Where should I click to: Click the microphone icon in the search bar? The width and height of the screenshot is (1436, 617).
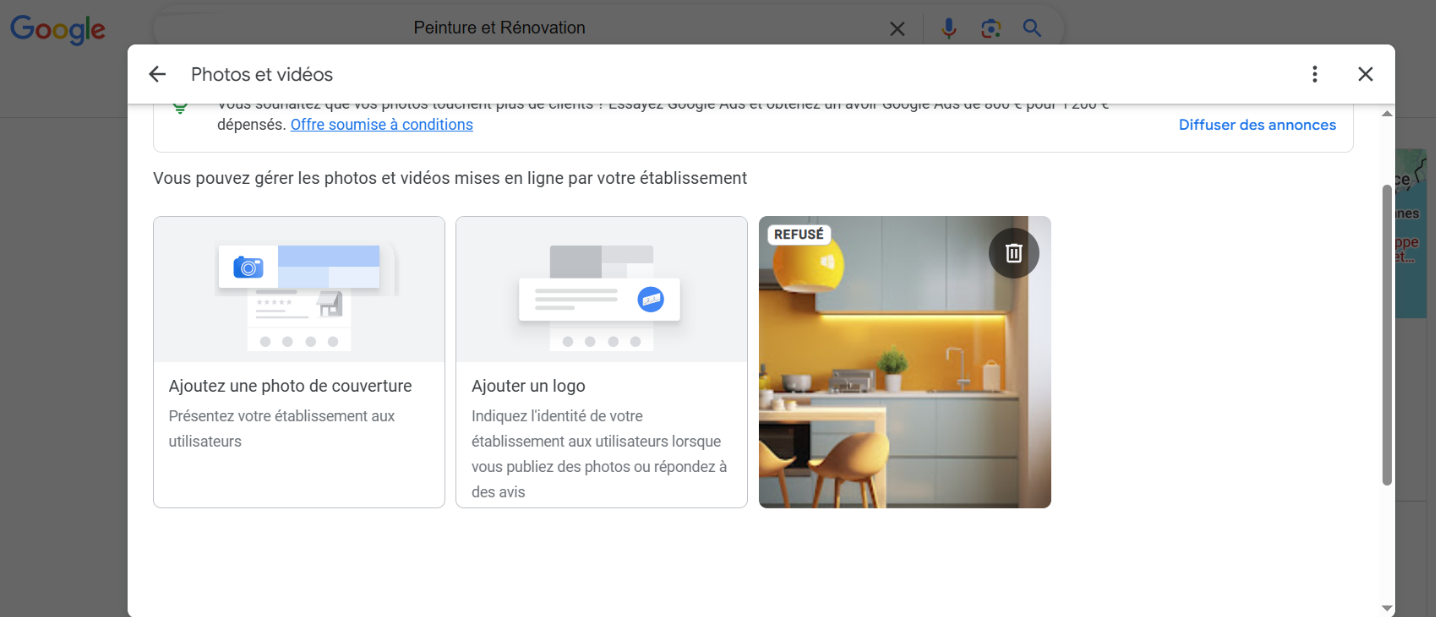tap(948, 28)
